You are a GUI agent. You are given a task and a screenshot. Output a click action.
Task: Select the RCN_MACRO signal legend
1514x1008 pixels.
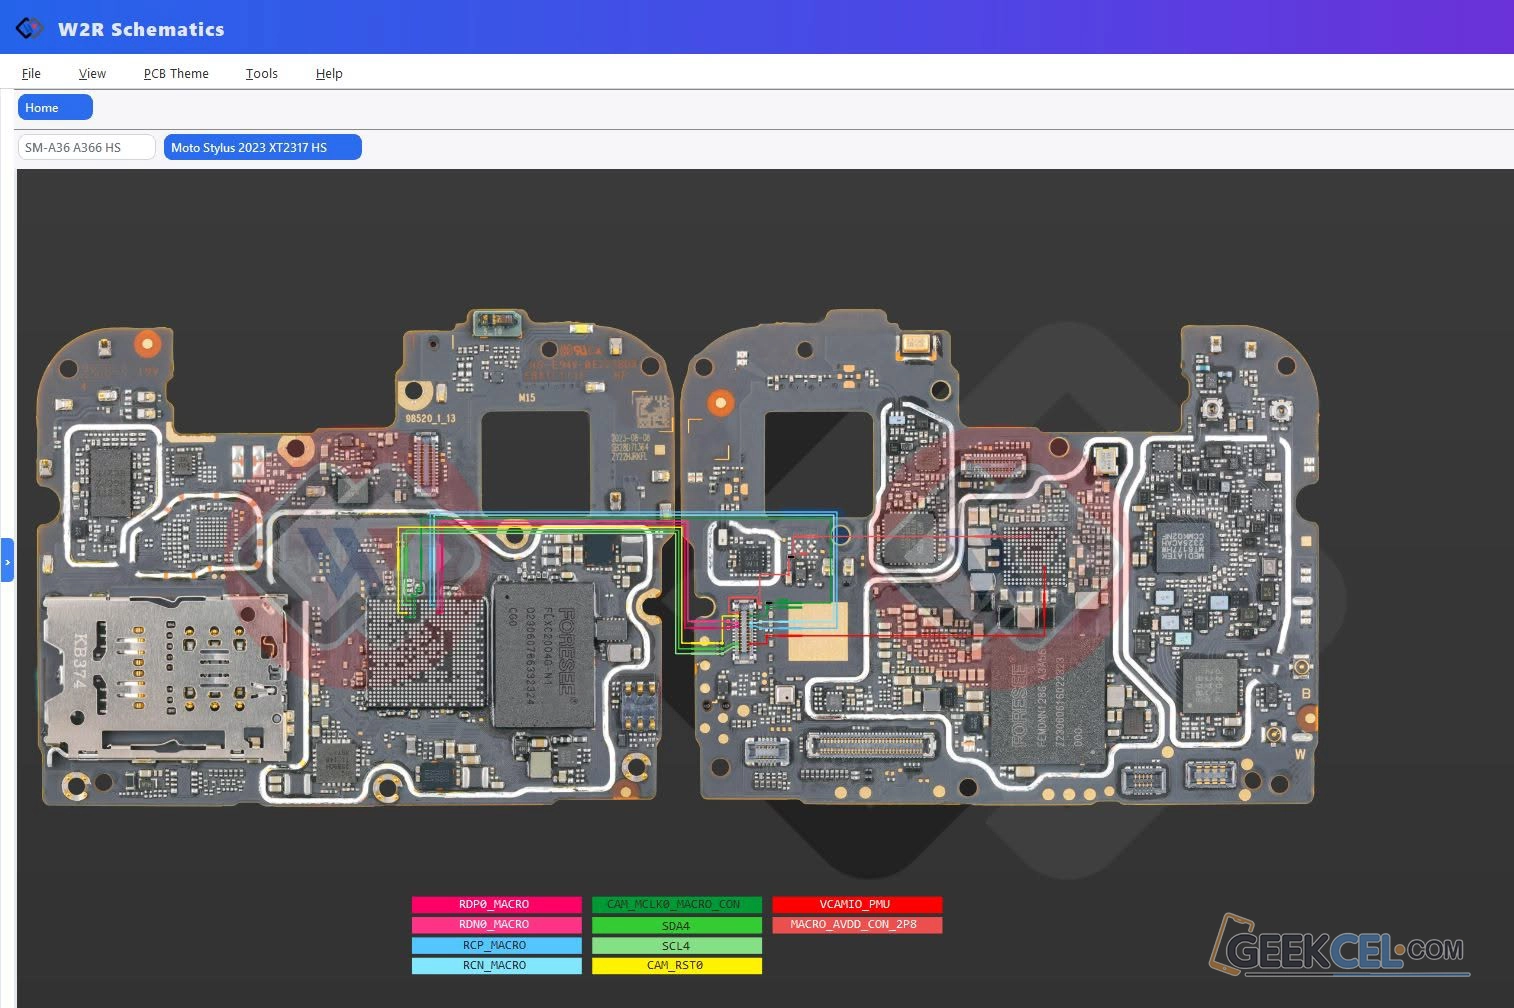point(496,965)
